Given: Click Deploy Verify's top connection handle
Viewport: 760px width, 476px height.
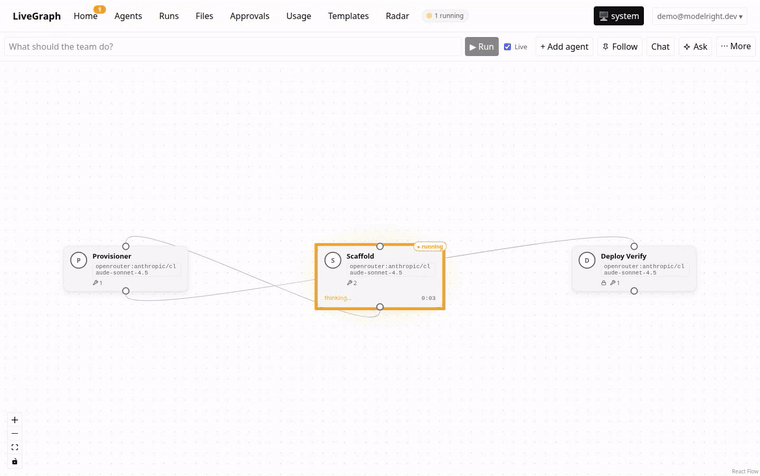Looking at the screenshot, I should tap(634, 246).
